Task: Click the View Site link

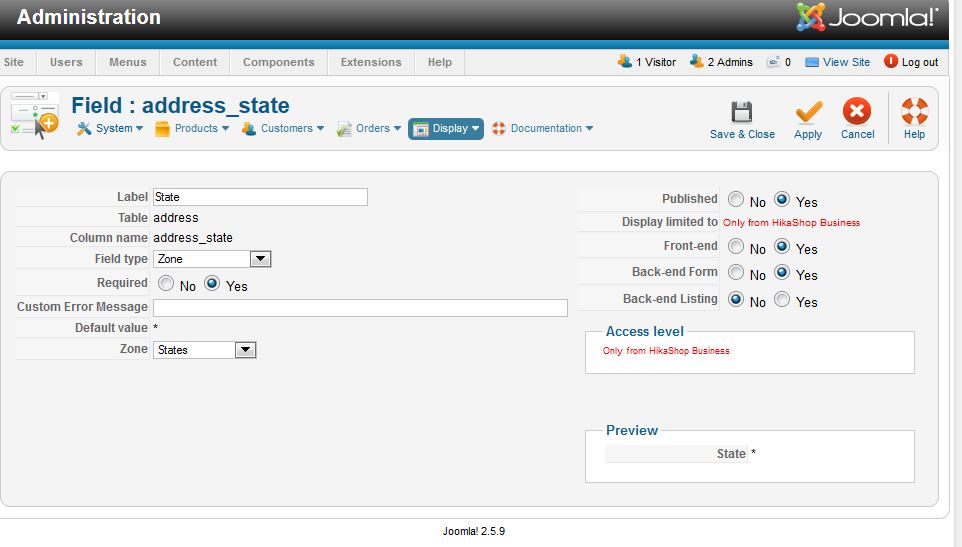Action: 846,62
